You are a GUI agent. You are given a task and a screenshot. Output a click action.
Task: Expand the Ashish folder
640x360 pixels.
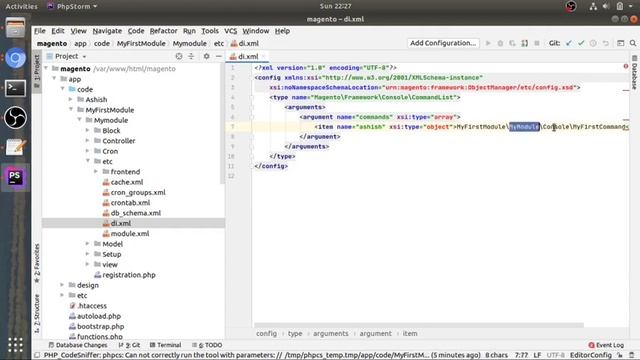point(71,100)
